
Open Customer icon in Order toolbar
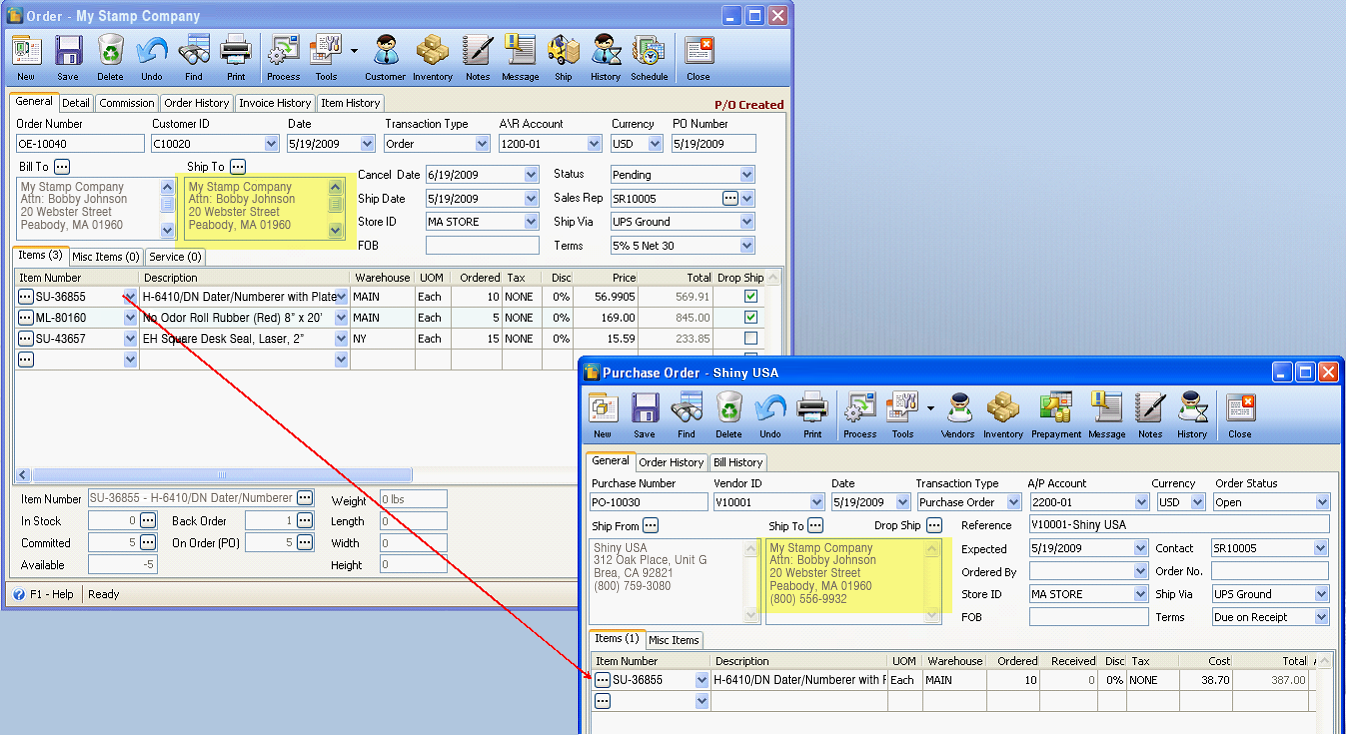385,50
